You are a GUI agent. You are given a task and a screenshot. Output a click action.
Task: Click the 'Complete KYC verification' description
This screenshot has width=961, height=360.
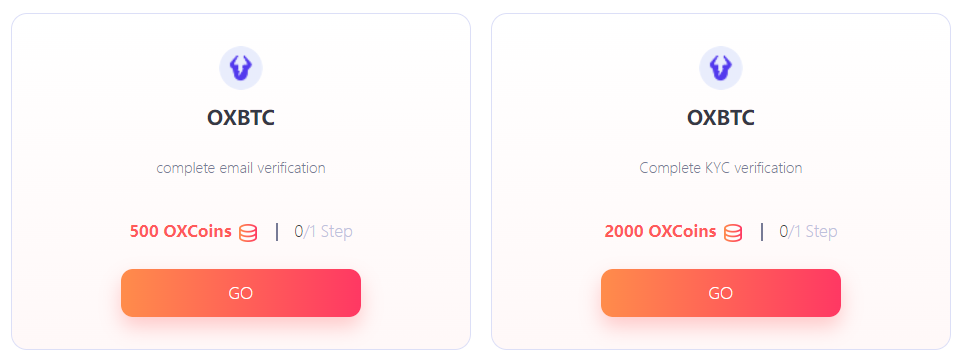click(721, 168)
